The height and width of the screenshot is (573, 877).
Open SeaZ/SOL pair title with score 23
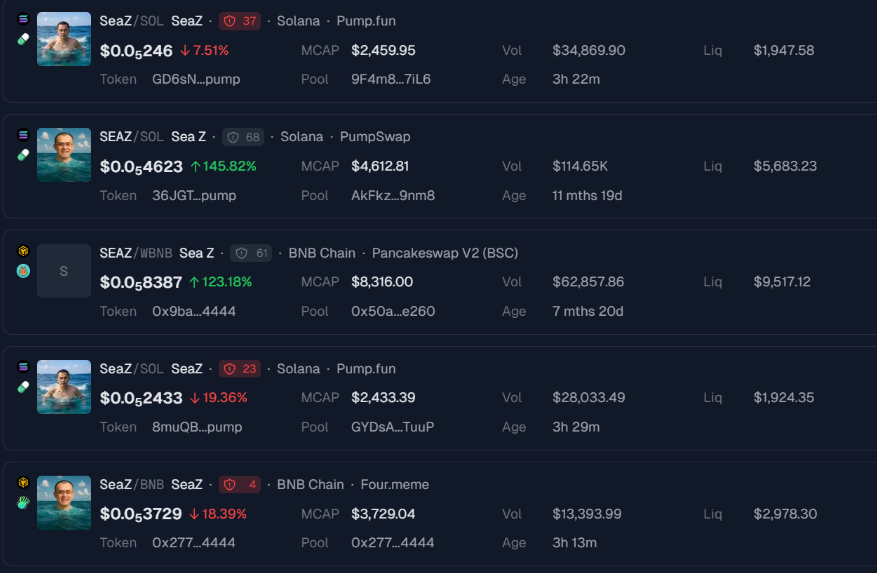151,369
